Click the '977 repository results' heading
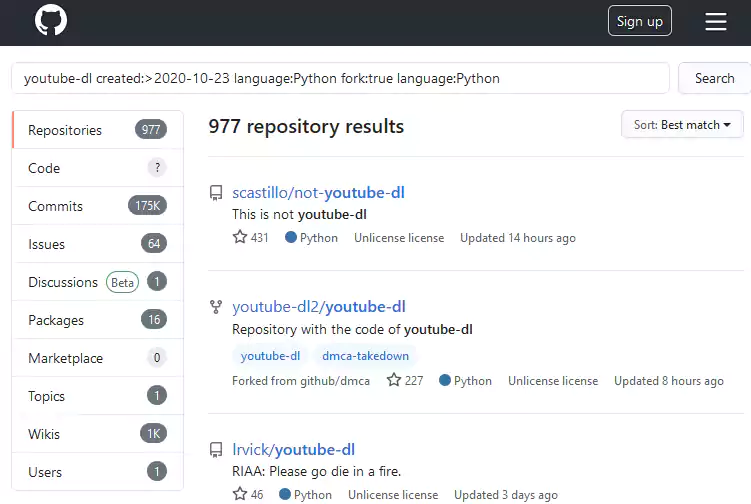 click(x=306, y=126)
